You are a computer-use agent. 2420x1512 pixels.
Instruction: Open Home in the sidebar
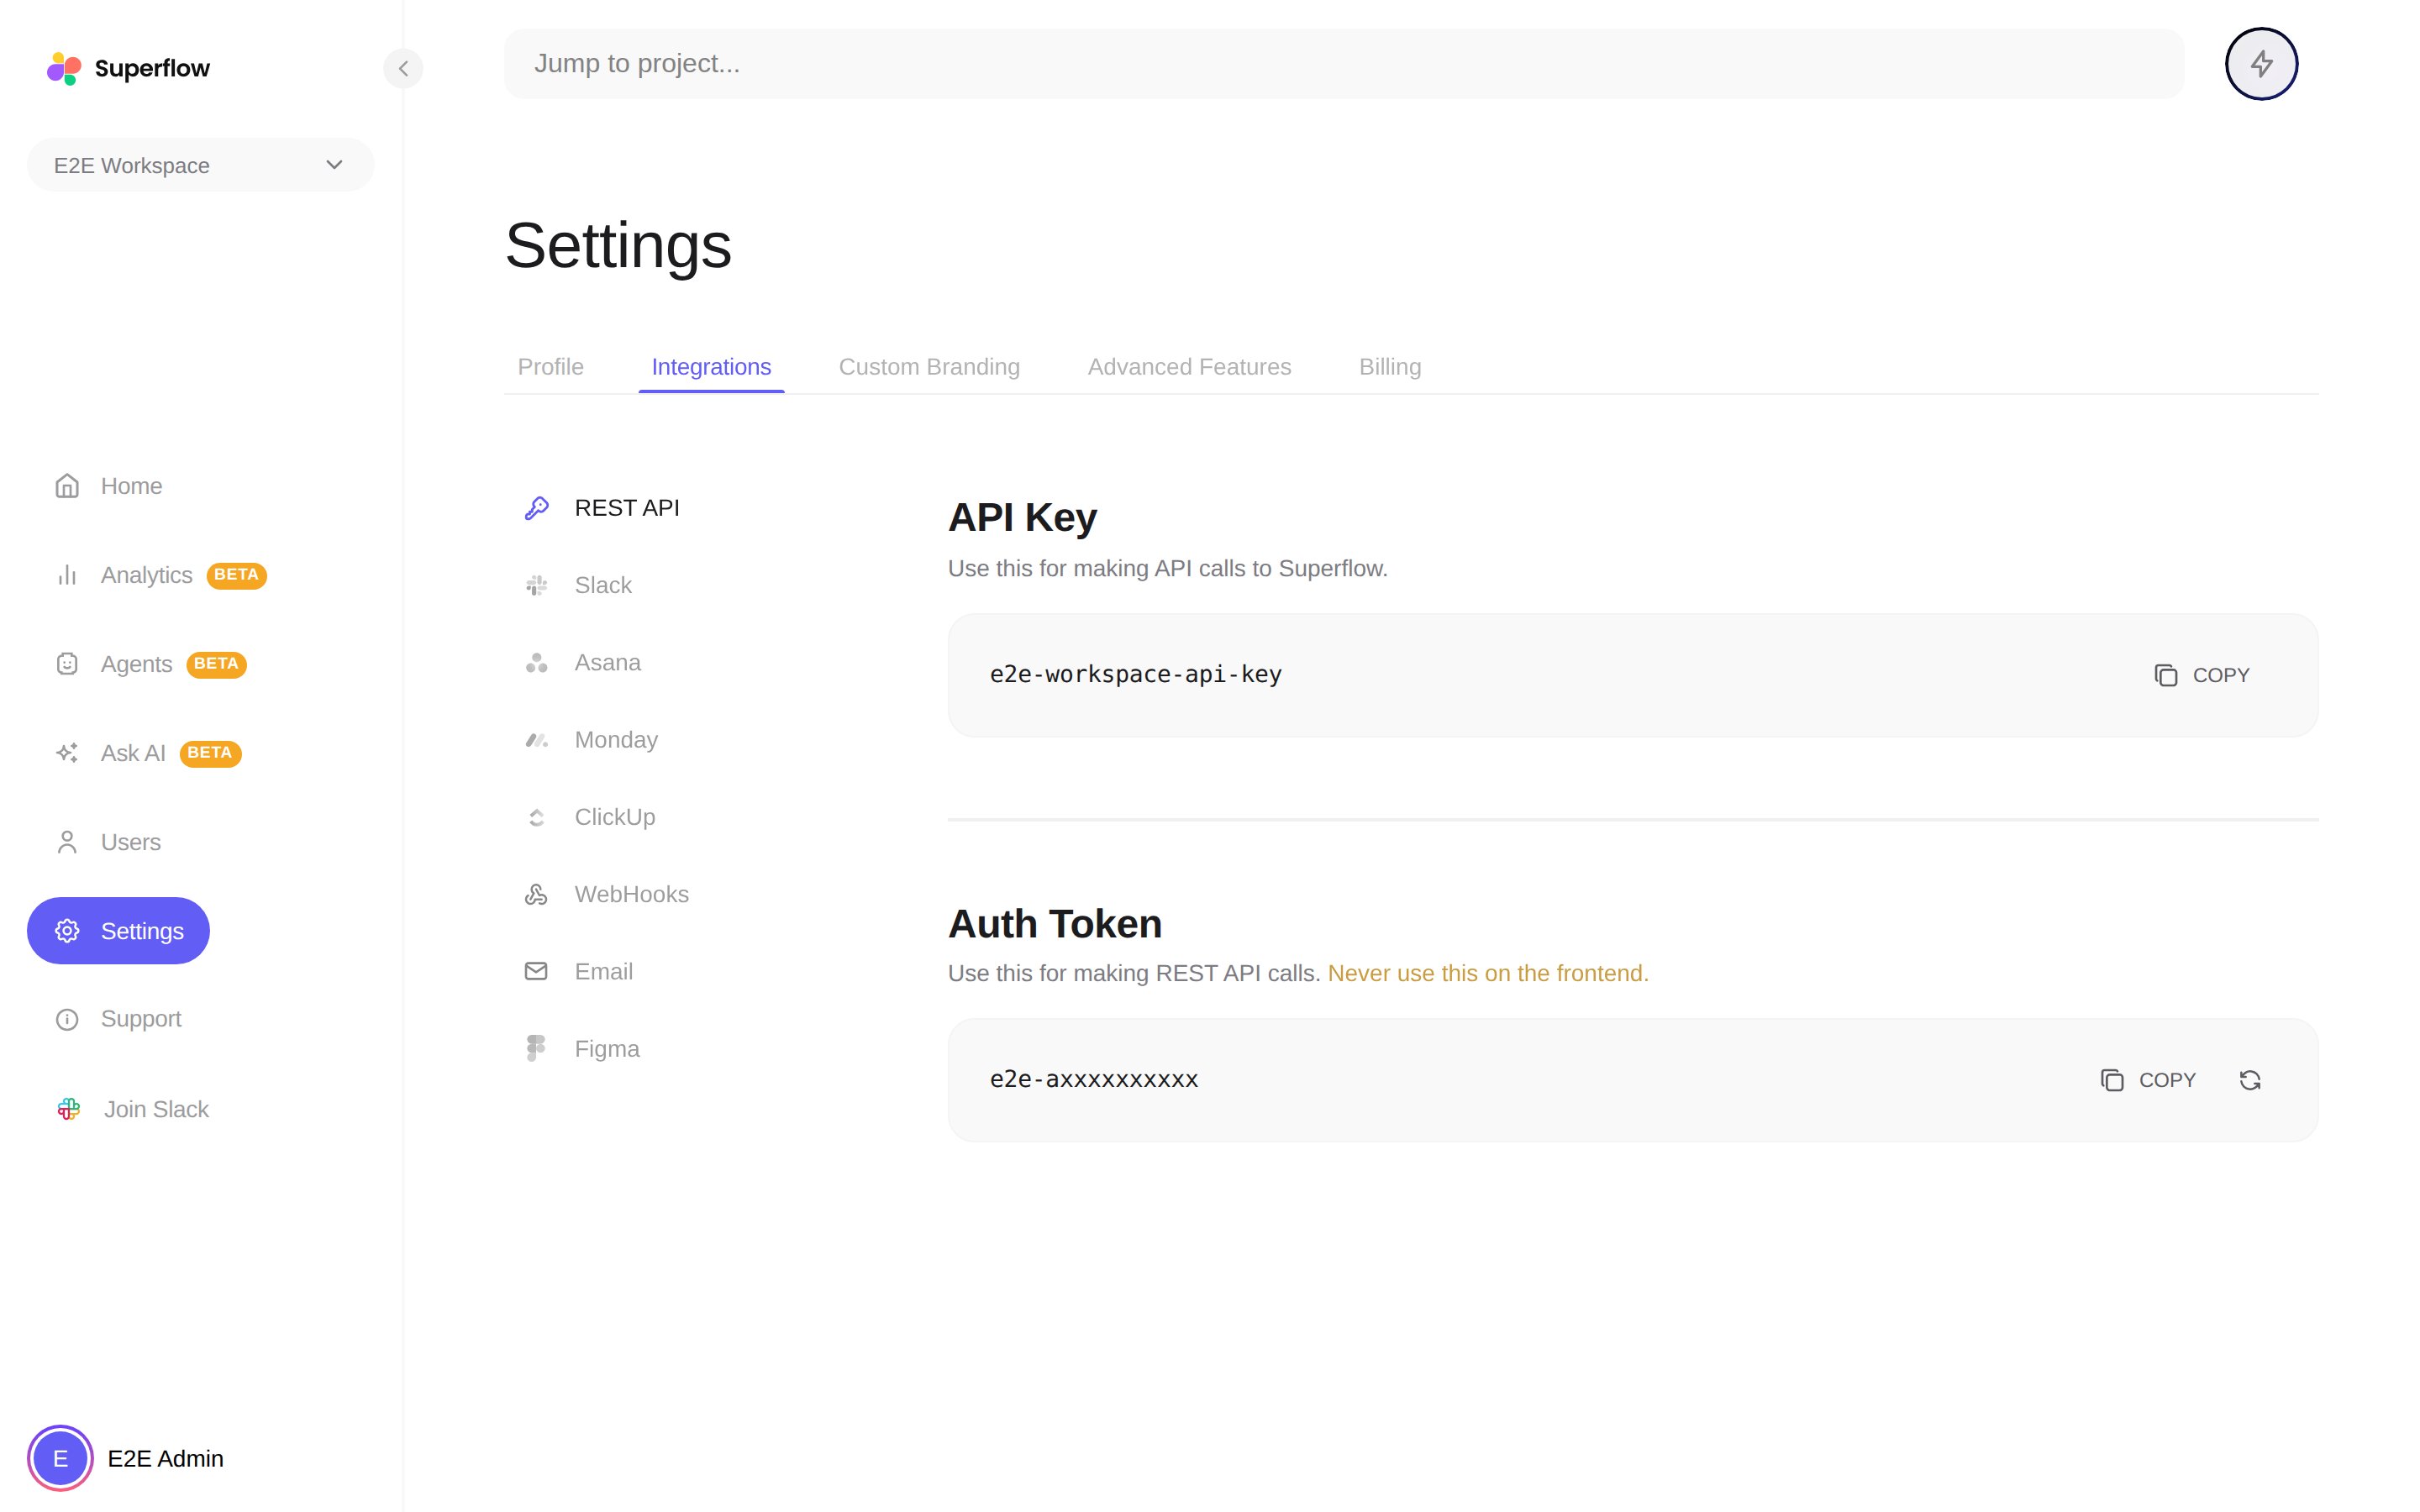[x=108, y=486]
